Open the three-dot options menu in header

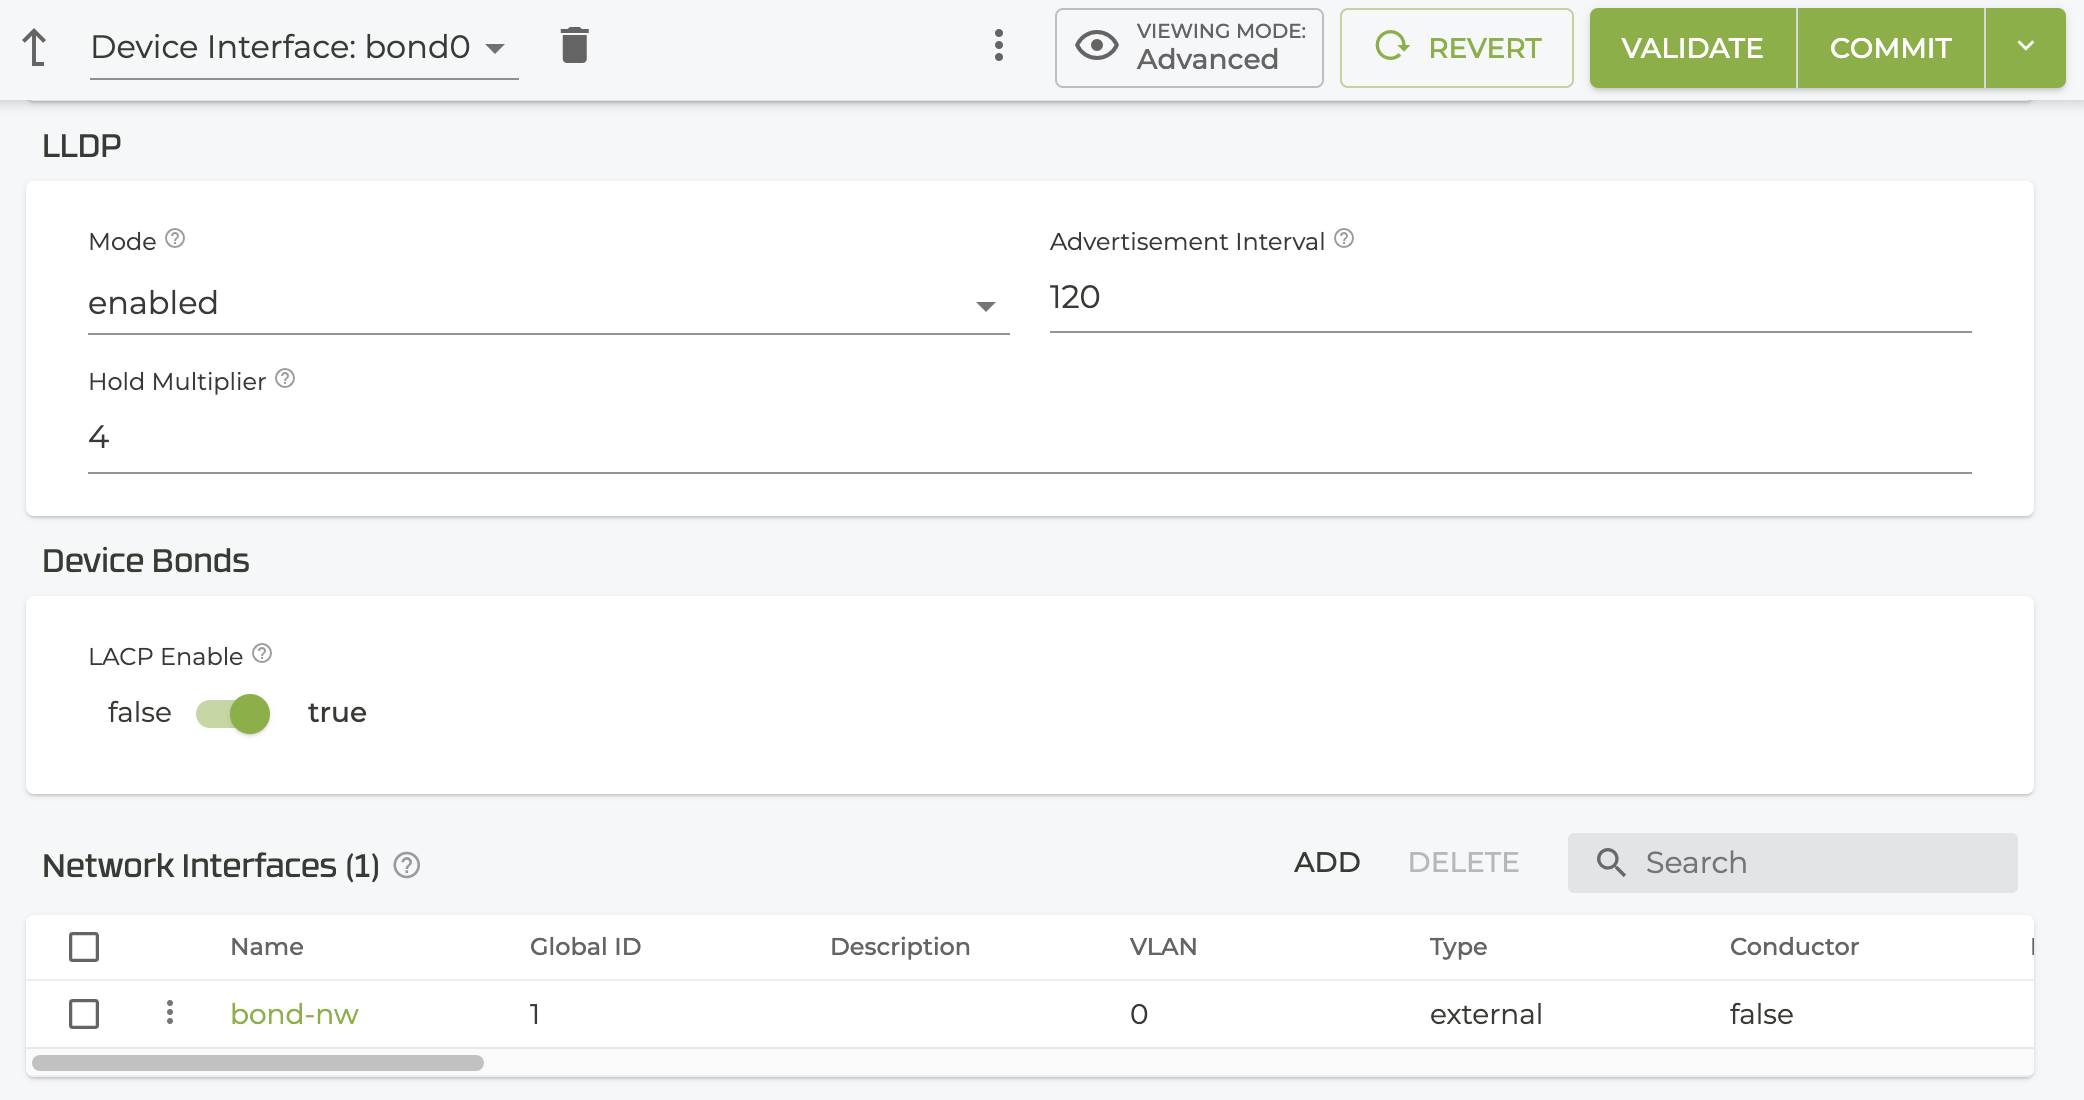click(x=998, y=46)
